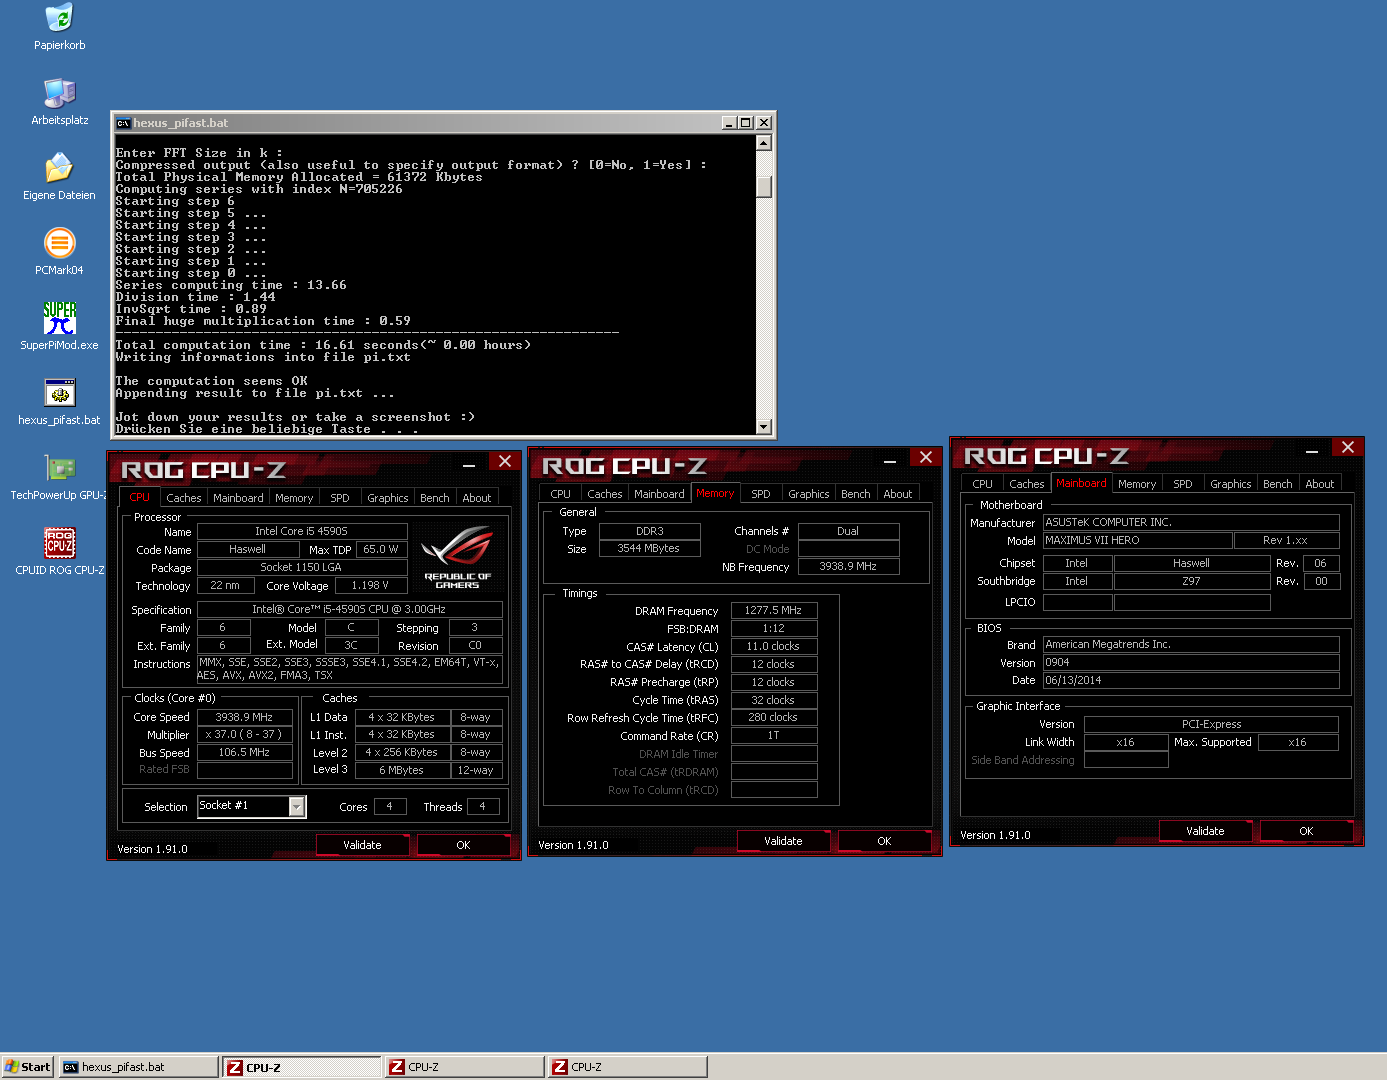
Task: Select Bench tab in the Memory window
Action: pyautogui.click(x=856, y=494)
